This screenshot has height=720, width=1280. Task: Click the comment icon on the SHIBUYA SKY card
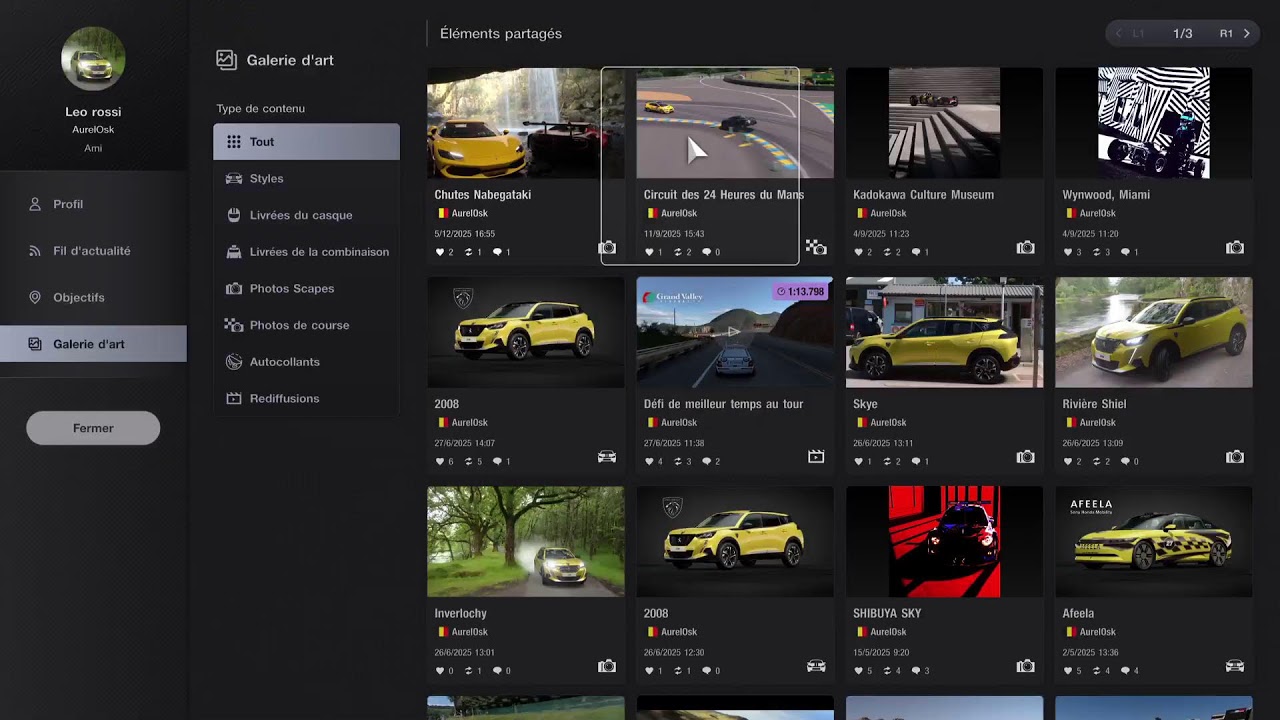coord(916,671)
